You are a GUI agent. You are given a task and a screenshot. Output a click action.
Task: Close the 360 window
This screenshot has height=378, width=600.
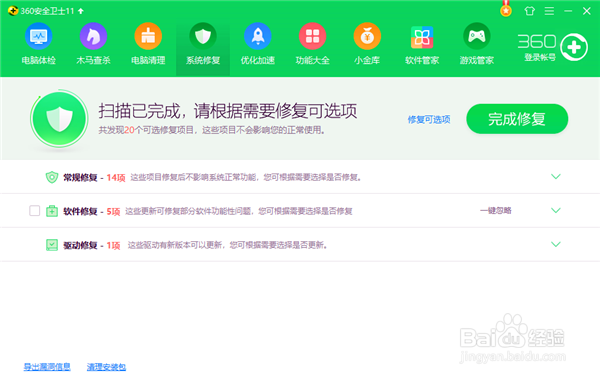pos(587,11)
